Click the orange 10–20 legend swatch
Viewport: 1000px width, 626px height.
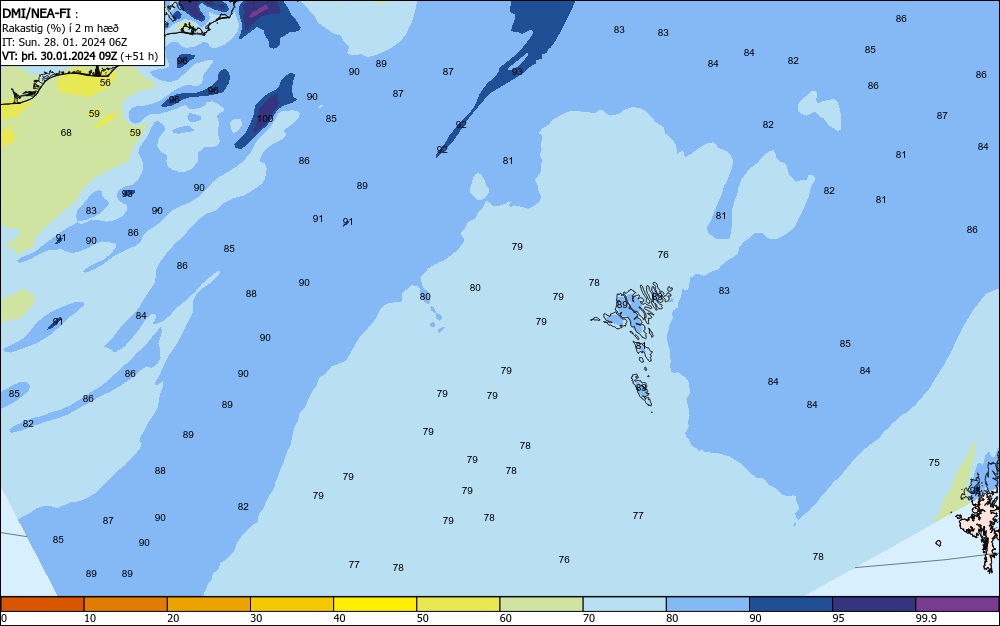pos(126,604)
